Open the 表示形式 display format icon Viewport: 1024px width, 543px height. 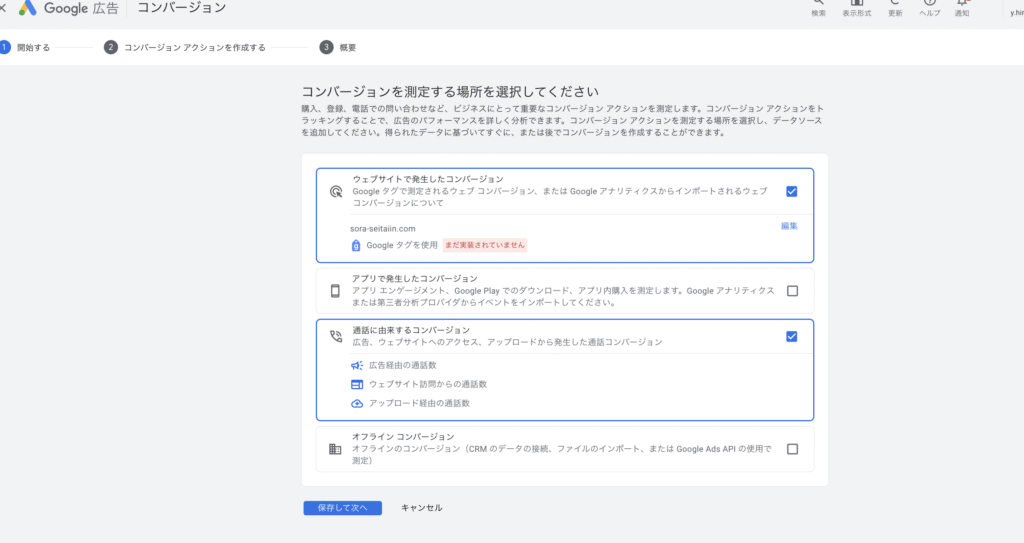[856, 5]
